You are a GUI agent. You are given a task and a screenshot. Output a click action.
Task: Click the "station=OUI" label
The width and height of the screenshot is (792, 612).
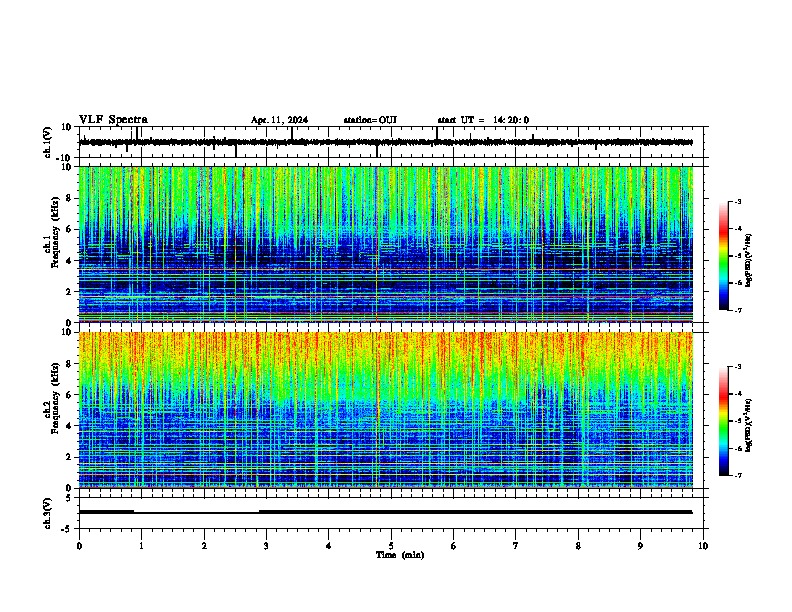(370, 120)
